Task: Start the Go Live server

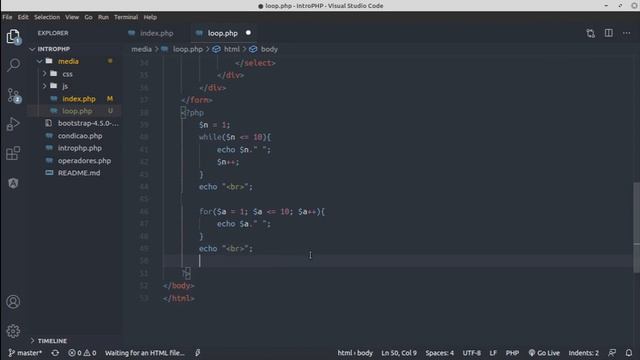Action: 544,353
